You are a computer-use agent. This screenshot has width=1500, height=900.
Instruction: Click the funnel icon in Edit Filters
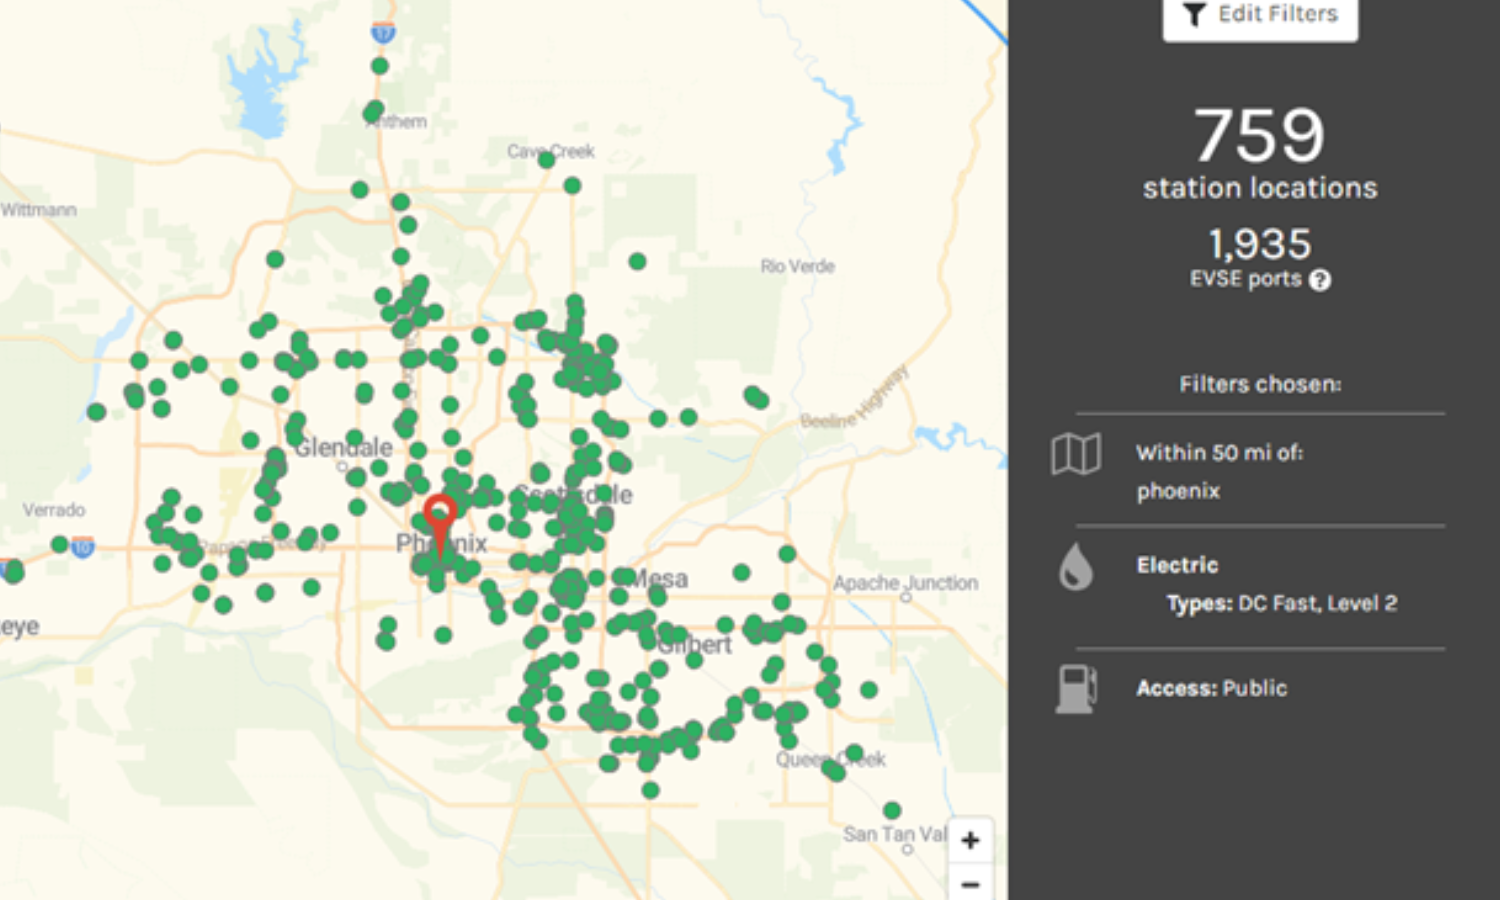1194,14
